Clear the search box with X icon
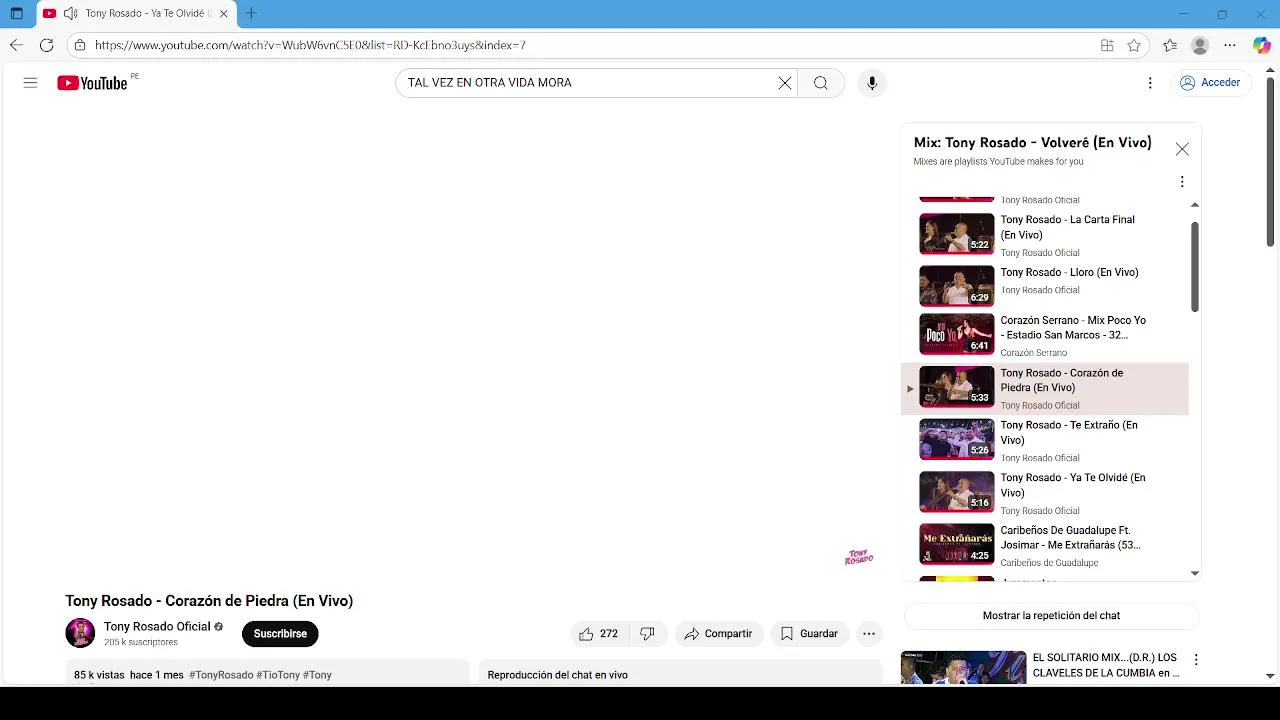 [x=785, y=83]
